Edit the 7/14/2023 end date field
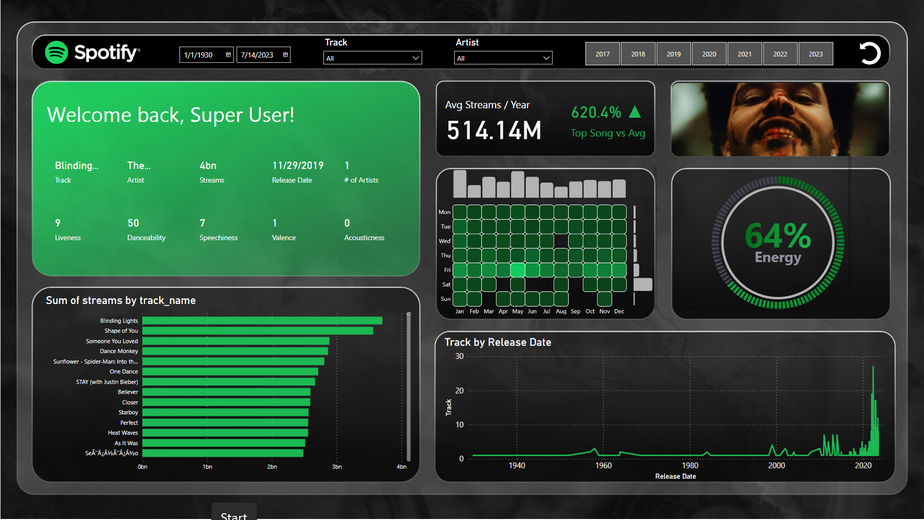Screen dimensions: 924x520 263,55
